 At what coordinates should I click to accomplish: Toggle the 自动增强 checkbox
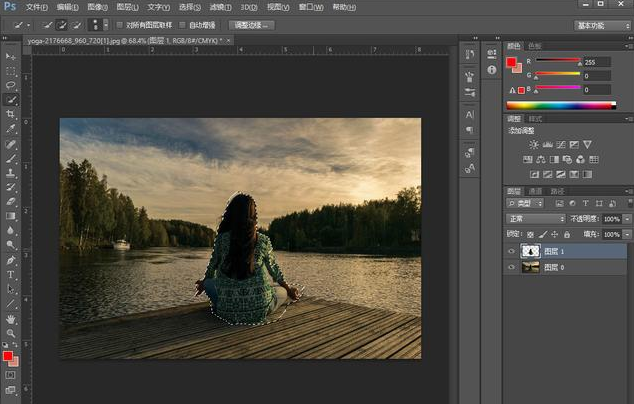[182, 24]
